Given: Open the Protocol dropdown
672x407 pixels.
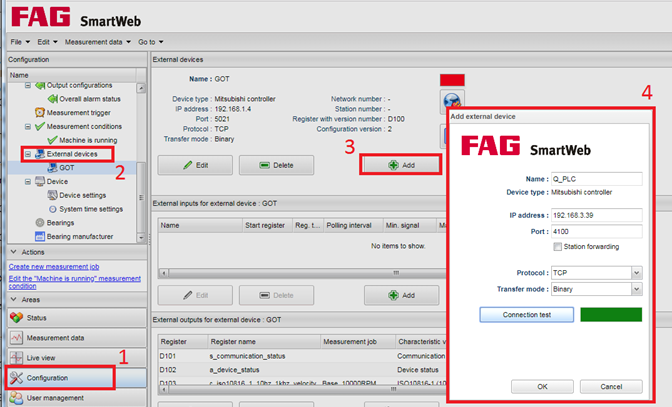Looking at the screenshot, I should pyautogui.click(x=636, y=273).
